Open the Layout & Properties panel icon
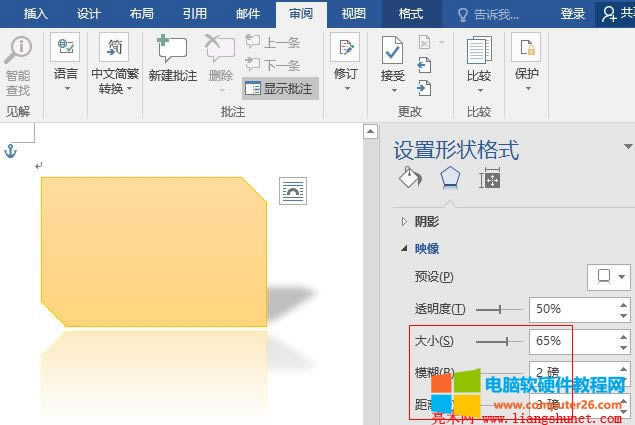The image size is (635, 425). click(490, 179)
